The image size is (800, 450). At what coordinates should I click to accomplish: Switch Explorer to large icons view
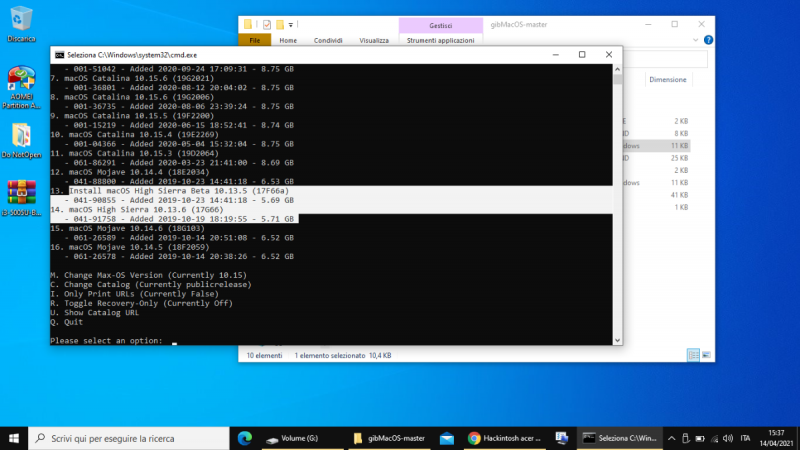706,355
